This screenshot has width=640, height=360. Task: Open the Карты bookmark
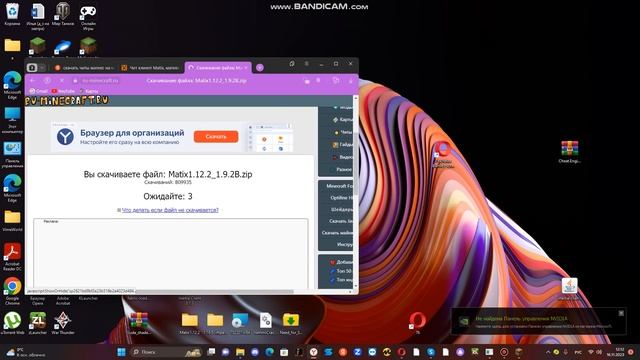click(x=89, y=91)
